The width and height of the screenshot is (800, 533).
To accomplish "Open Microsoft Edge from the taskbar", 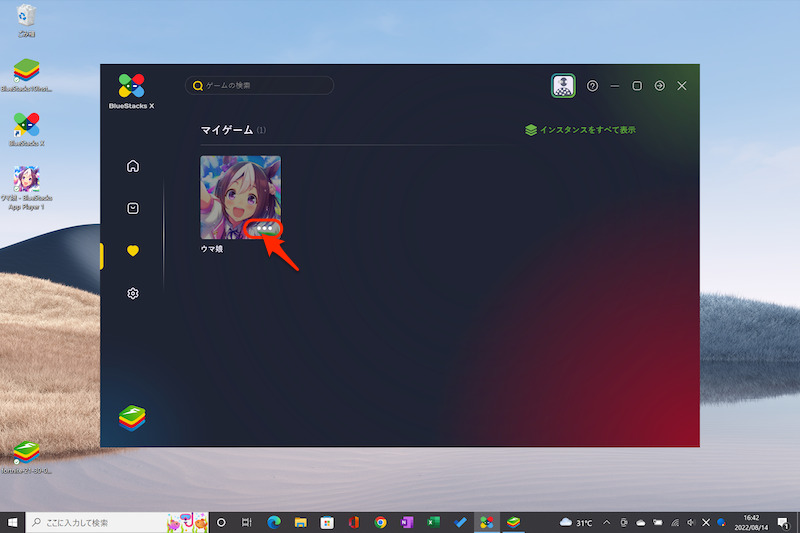I will (x=273, y=522).
